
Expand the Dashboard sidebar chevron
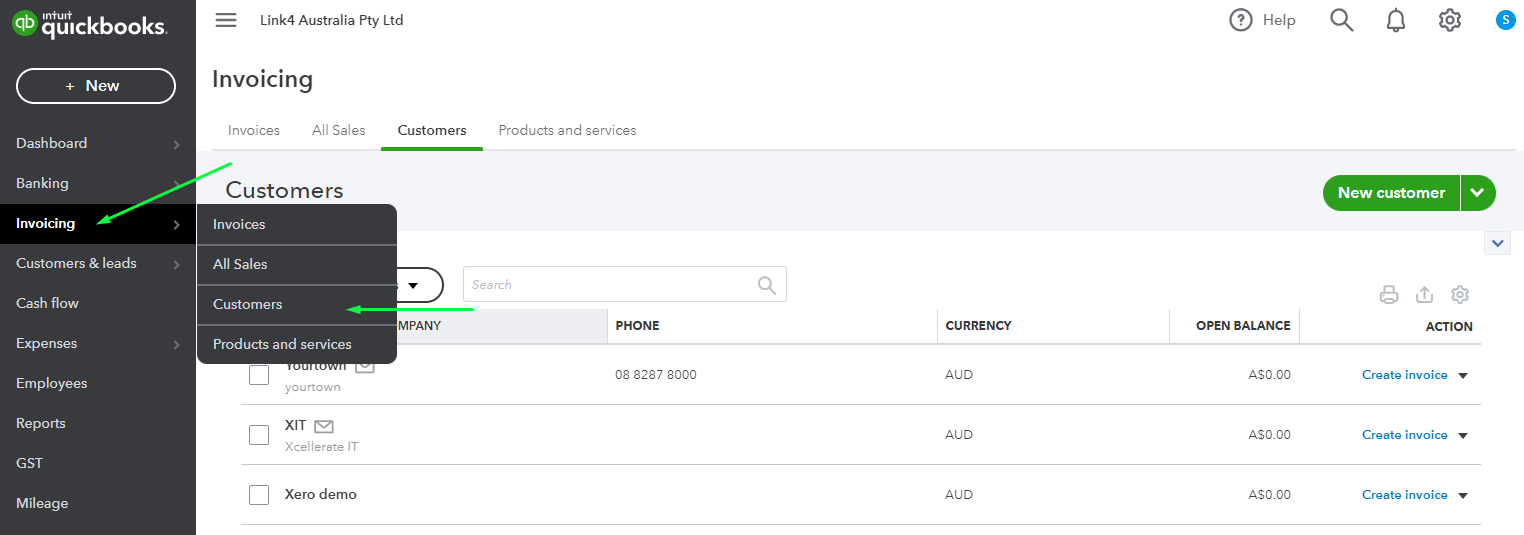click(176, 144)
